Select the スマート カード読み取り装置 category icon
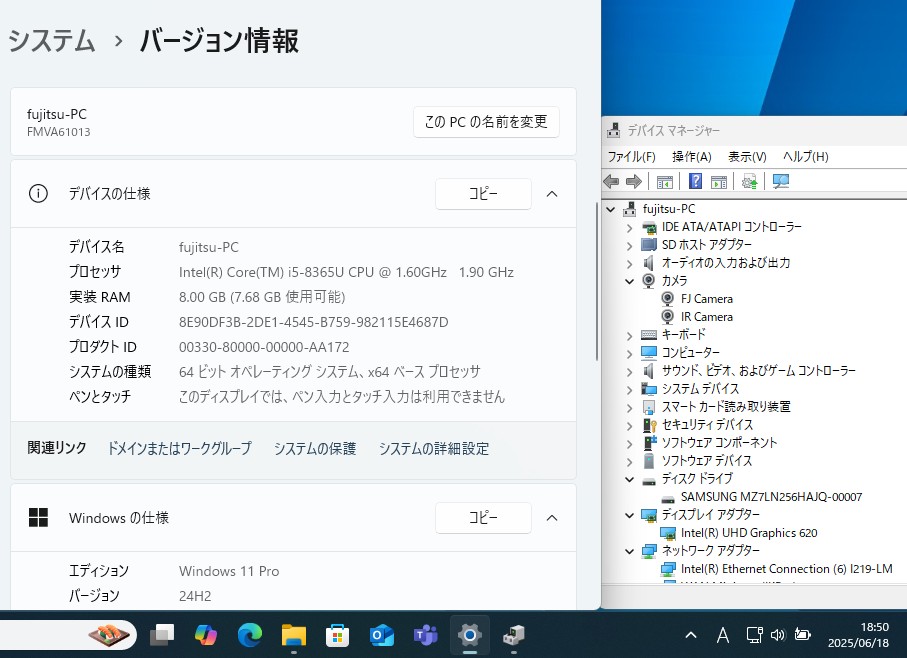Screen dimensions: 907x658 click(649, 407)
